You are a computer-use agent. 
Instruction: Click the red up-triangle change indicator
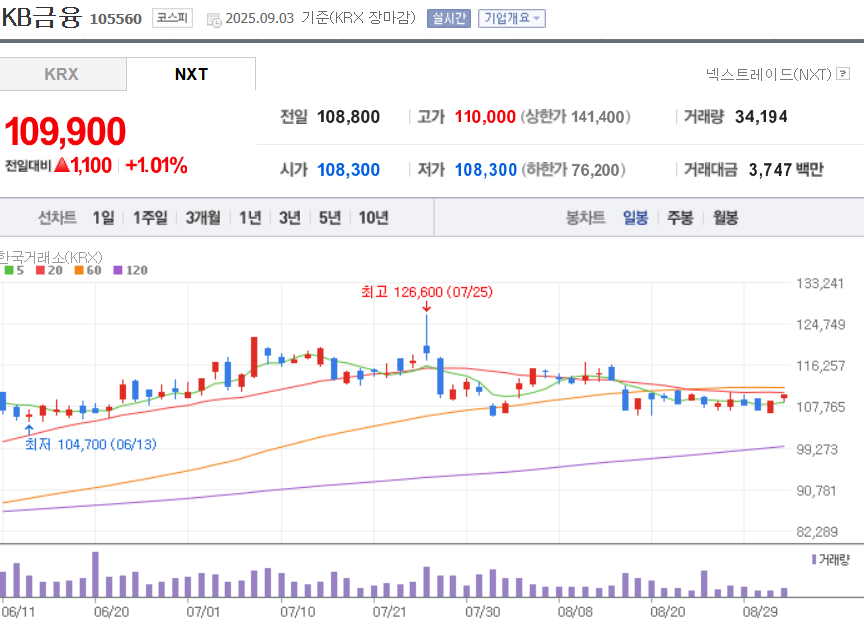(62, 165)
